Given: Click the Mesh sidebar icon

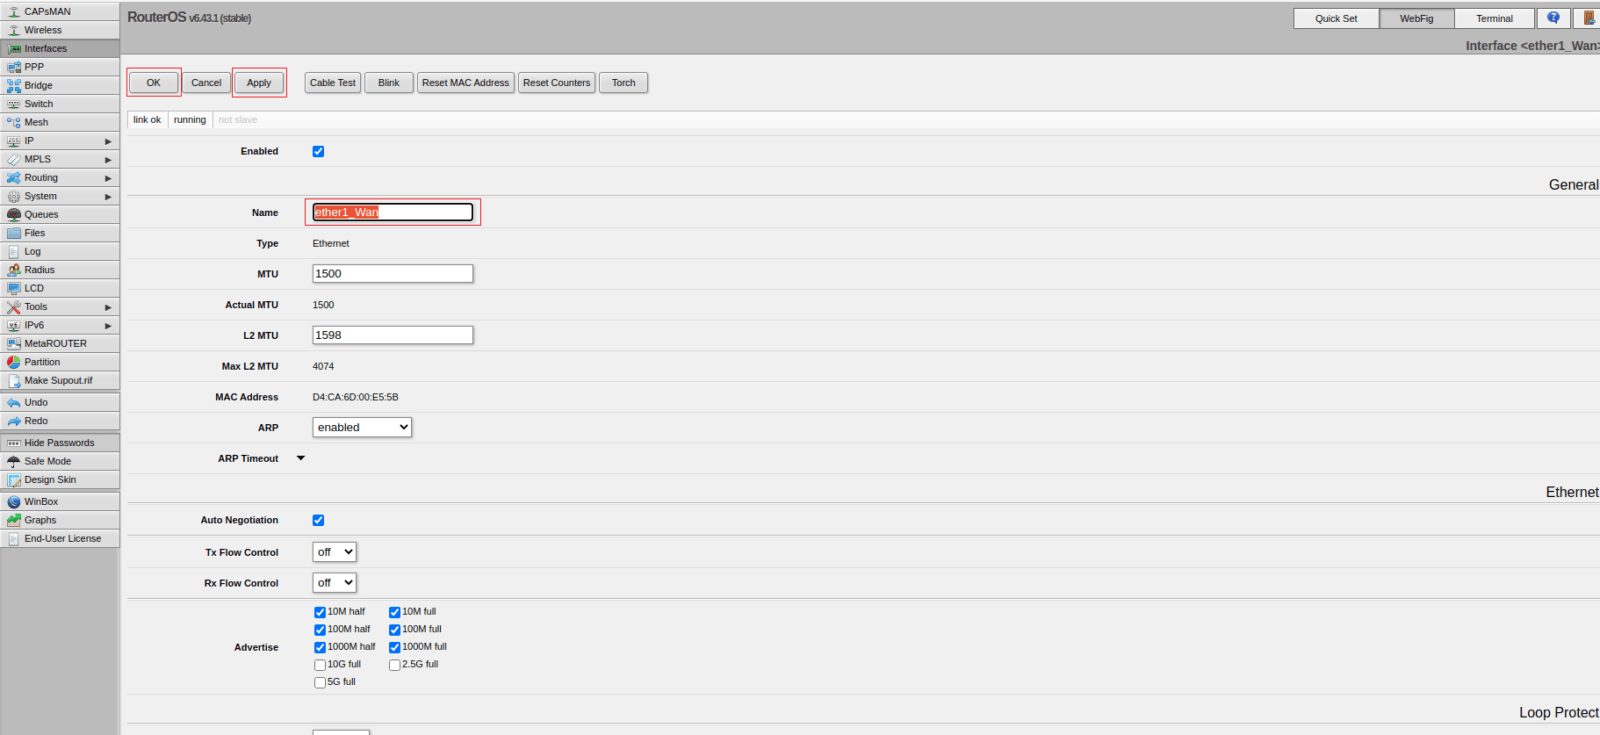Looking at the screenshot, I should coord(14,122).
